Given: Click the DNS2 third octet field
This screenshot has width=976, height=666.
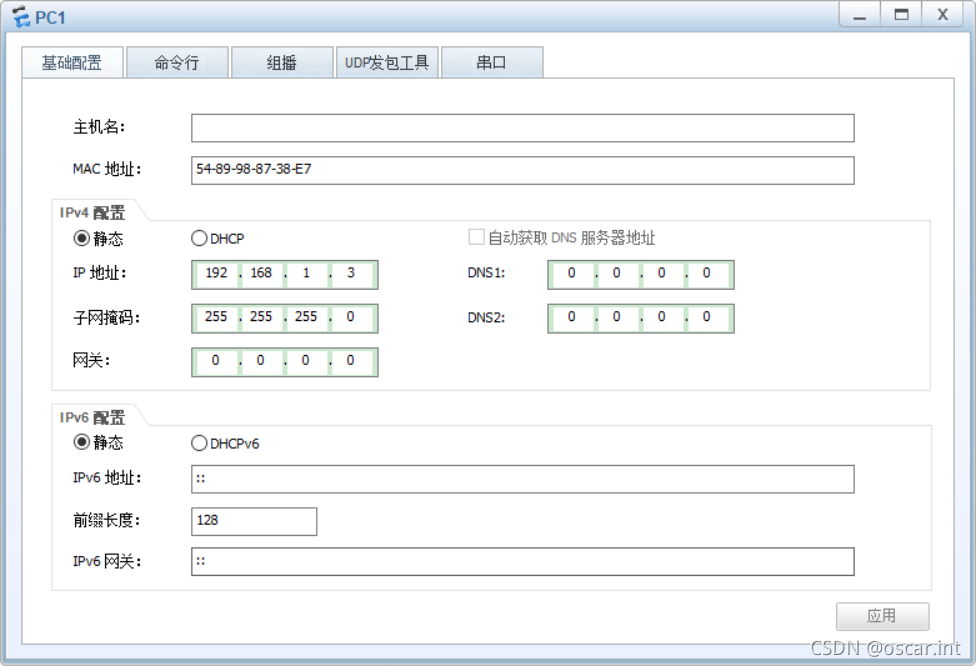Looking at the screenshot, I should click(662, 317).
